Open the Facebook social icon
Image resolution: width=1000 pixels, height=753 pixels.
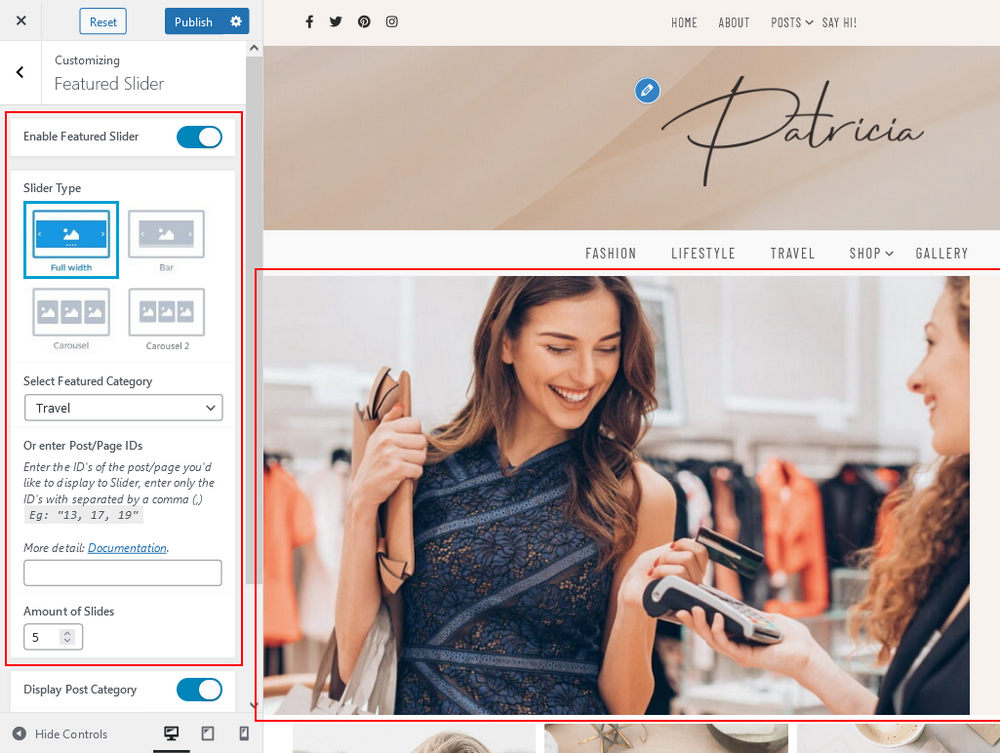point(309,22)
